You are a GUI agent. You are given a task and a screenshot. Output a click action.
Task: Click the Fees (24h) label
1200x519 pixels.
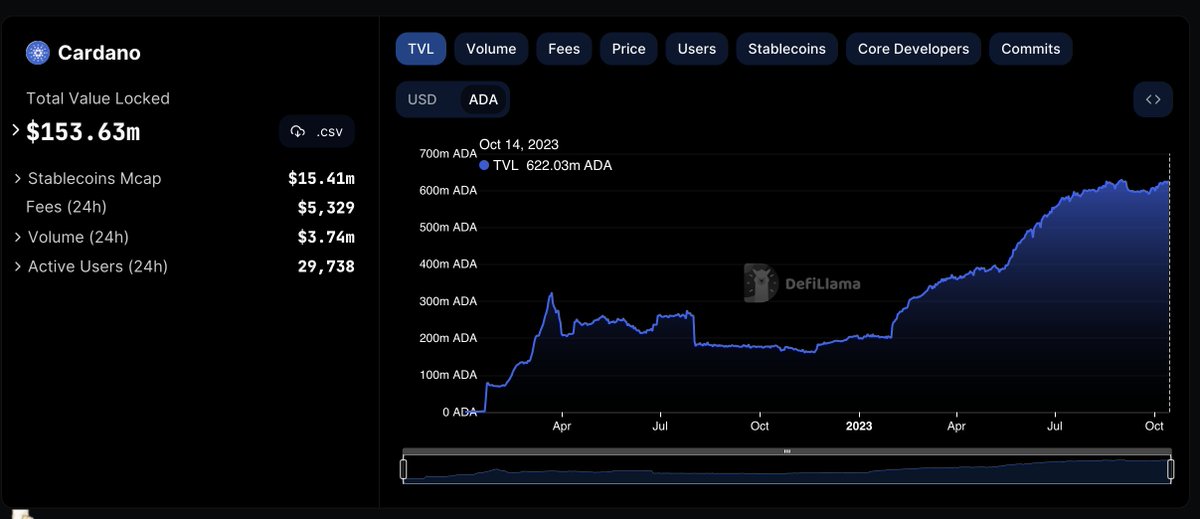pyautogui.click(x=66, y=208)
